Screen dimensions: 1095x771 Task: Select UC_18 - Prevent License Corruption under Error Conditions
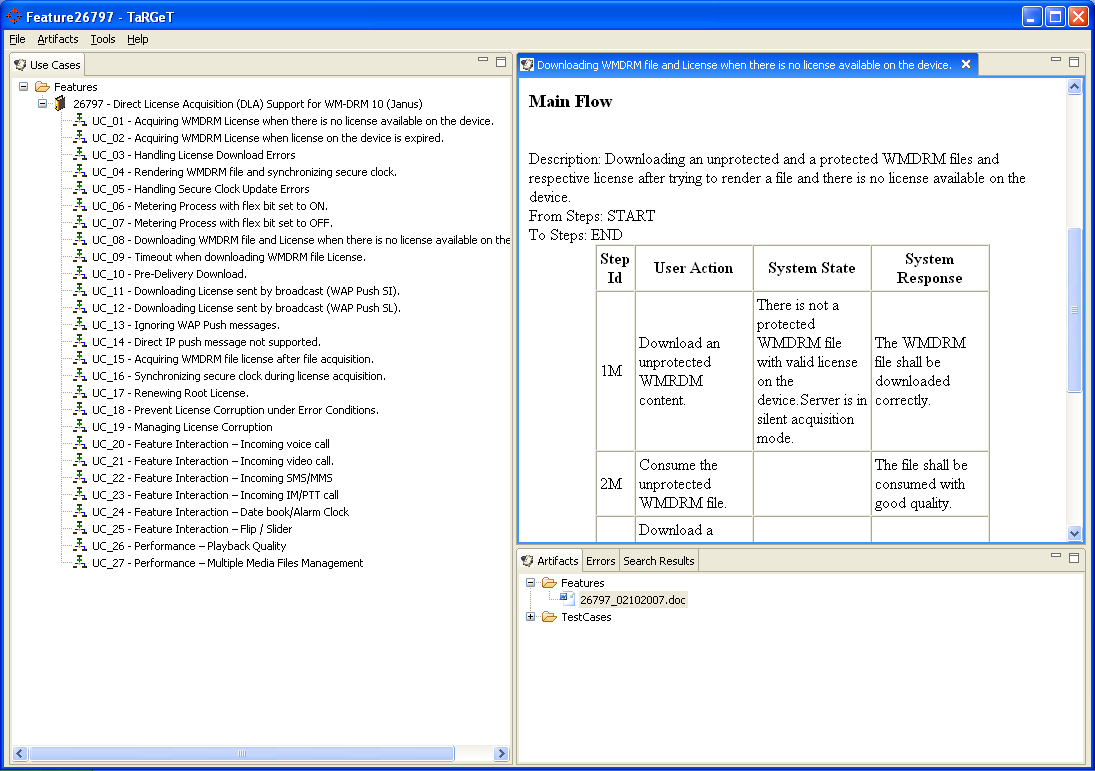click(x=235, y=410)
